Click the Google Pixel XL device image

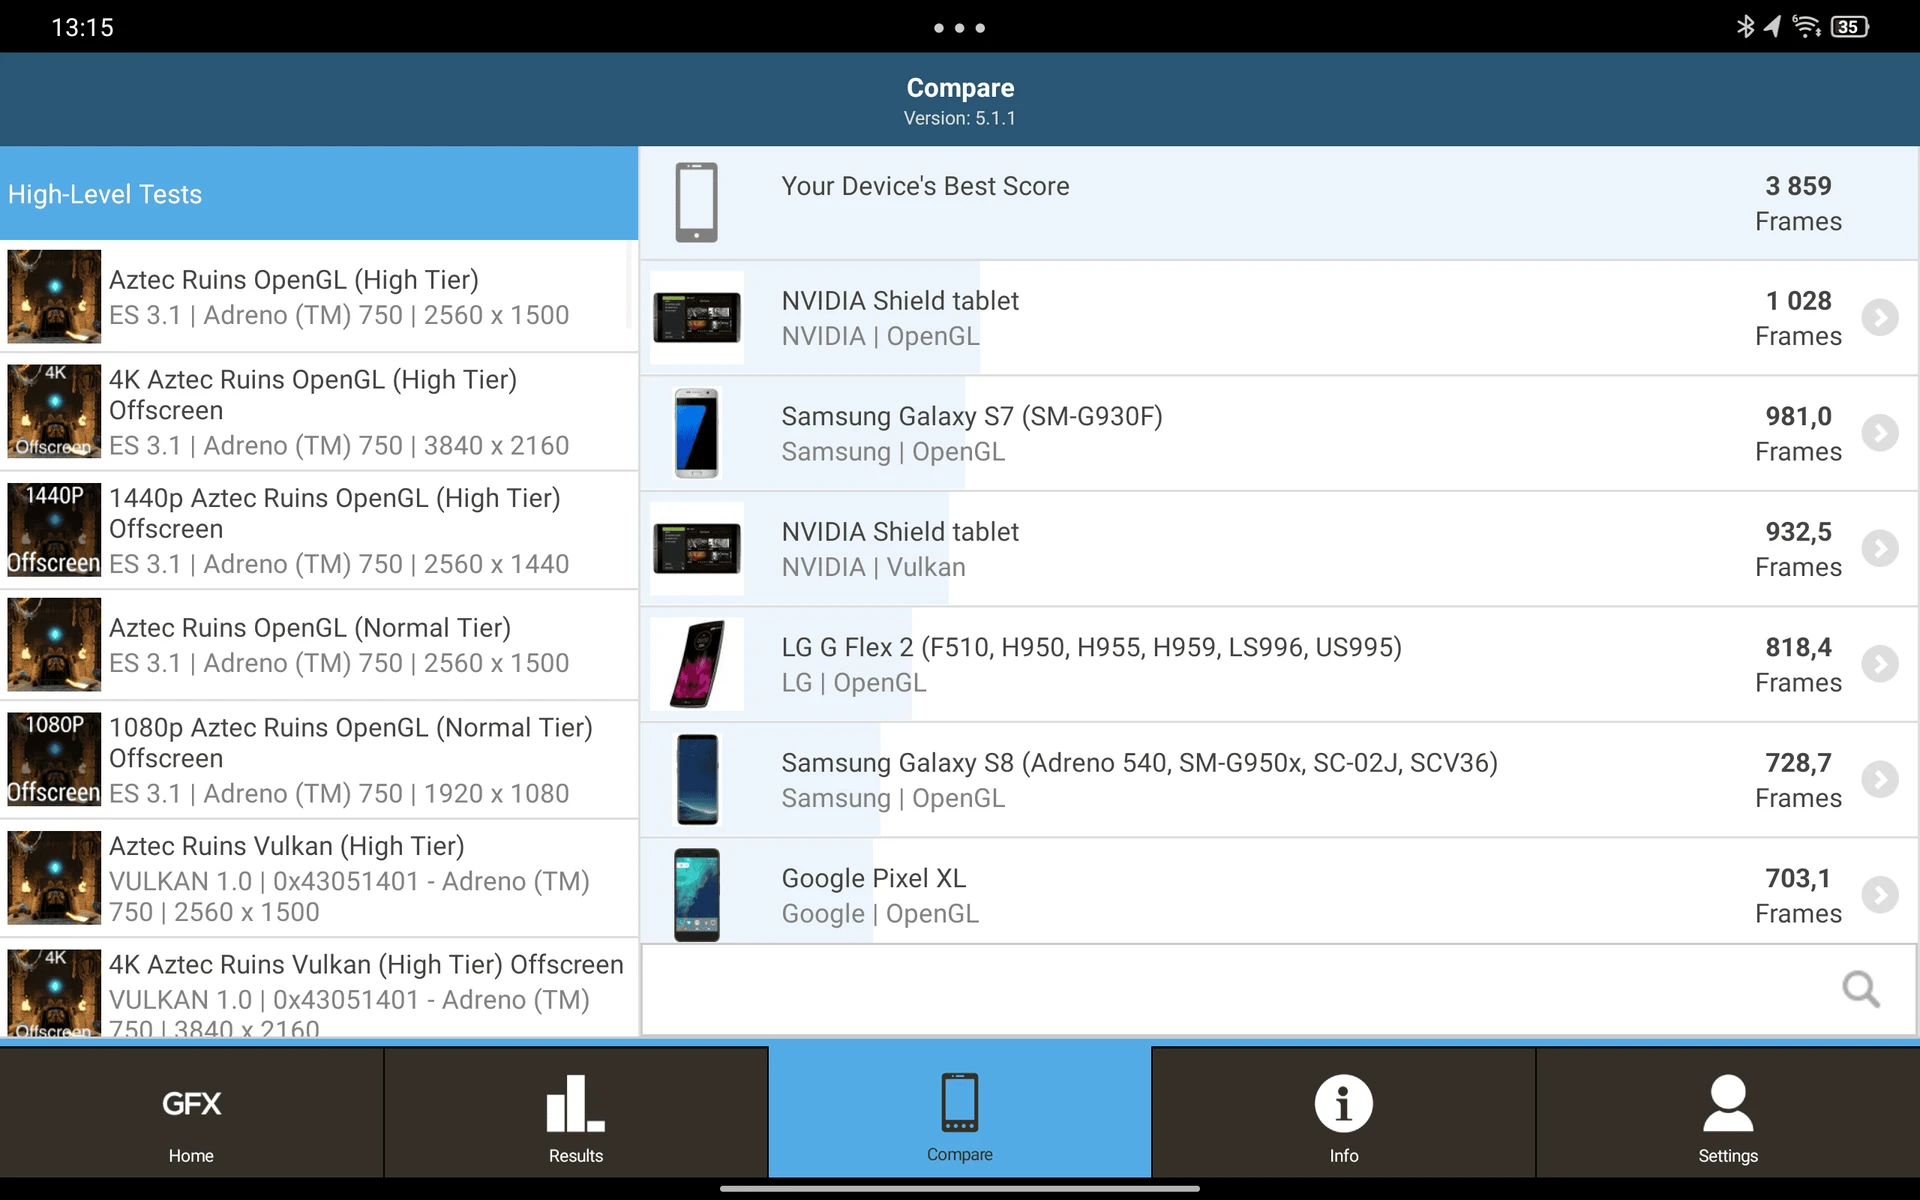(x=697, y=895)
